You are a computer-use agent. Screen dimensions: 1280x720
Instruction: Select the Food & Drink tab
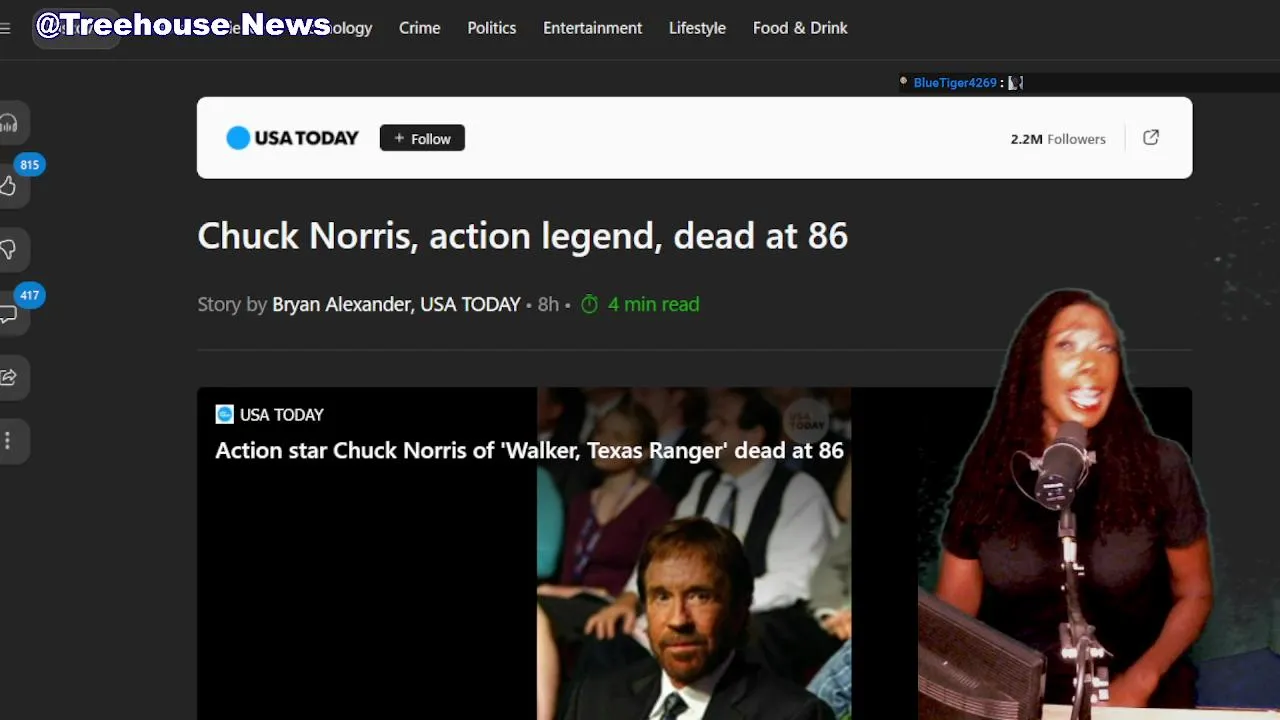click(x=800, y=28)
